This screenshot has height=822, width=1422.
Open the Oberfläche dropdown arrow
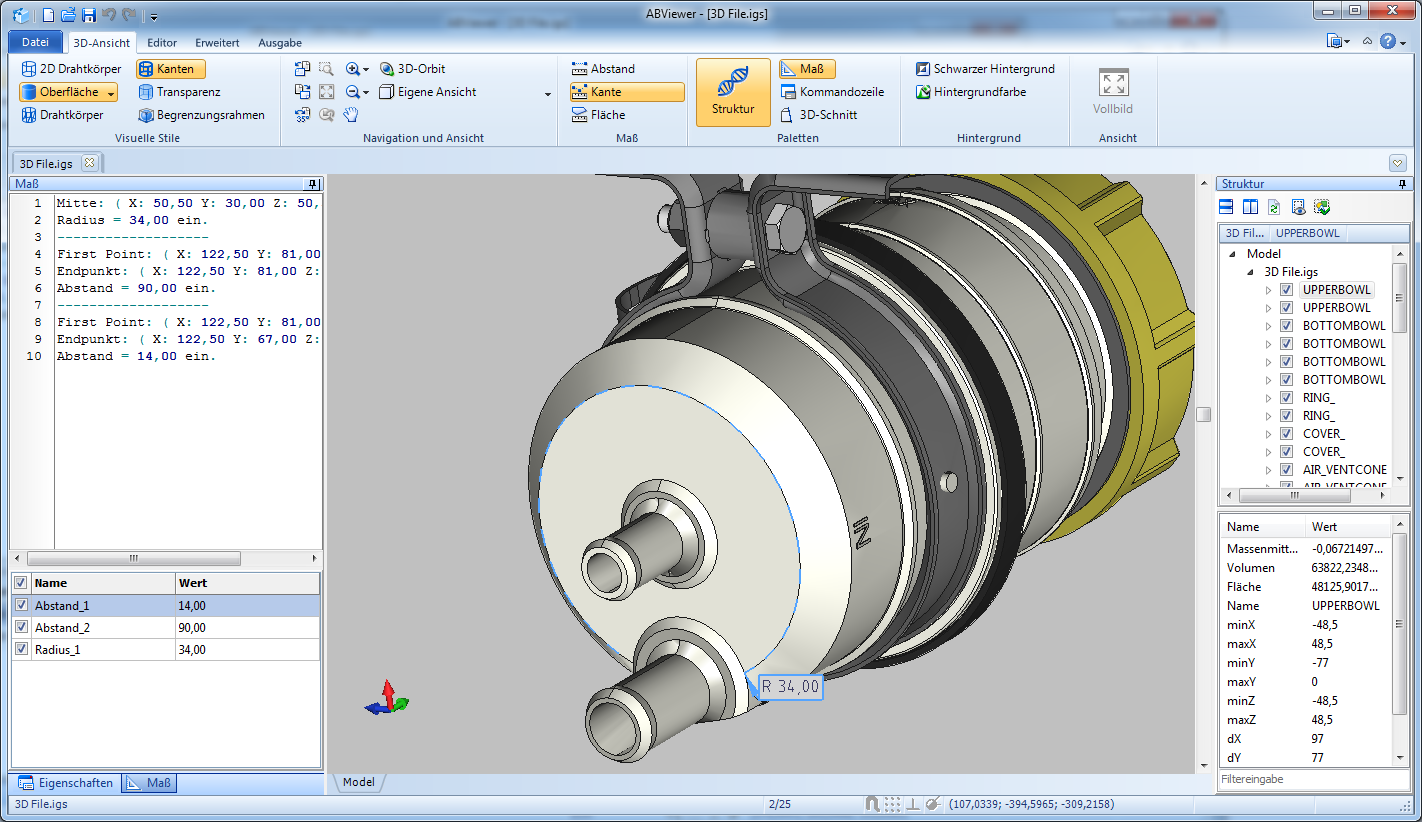coord(110,92)
